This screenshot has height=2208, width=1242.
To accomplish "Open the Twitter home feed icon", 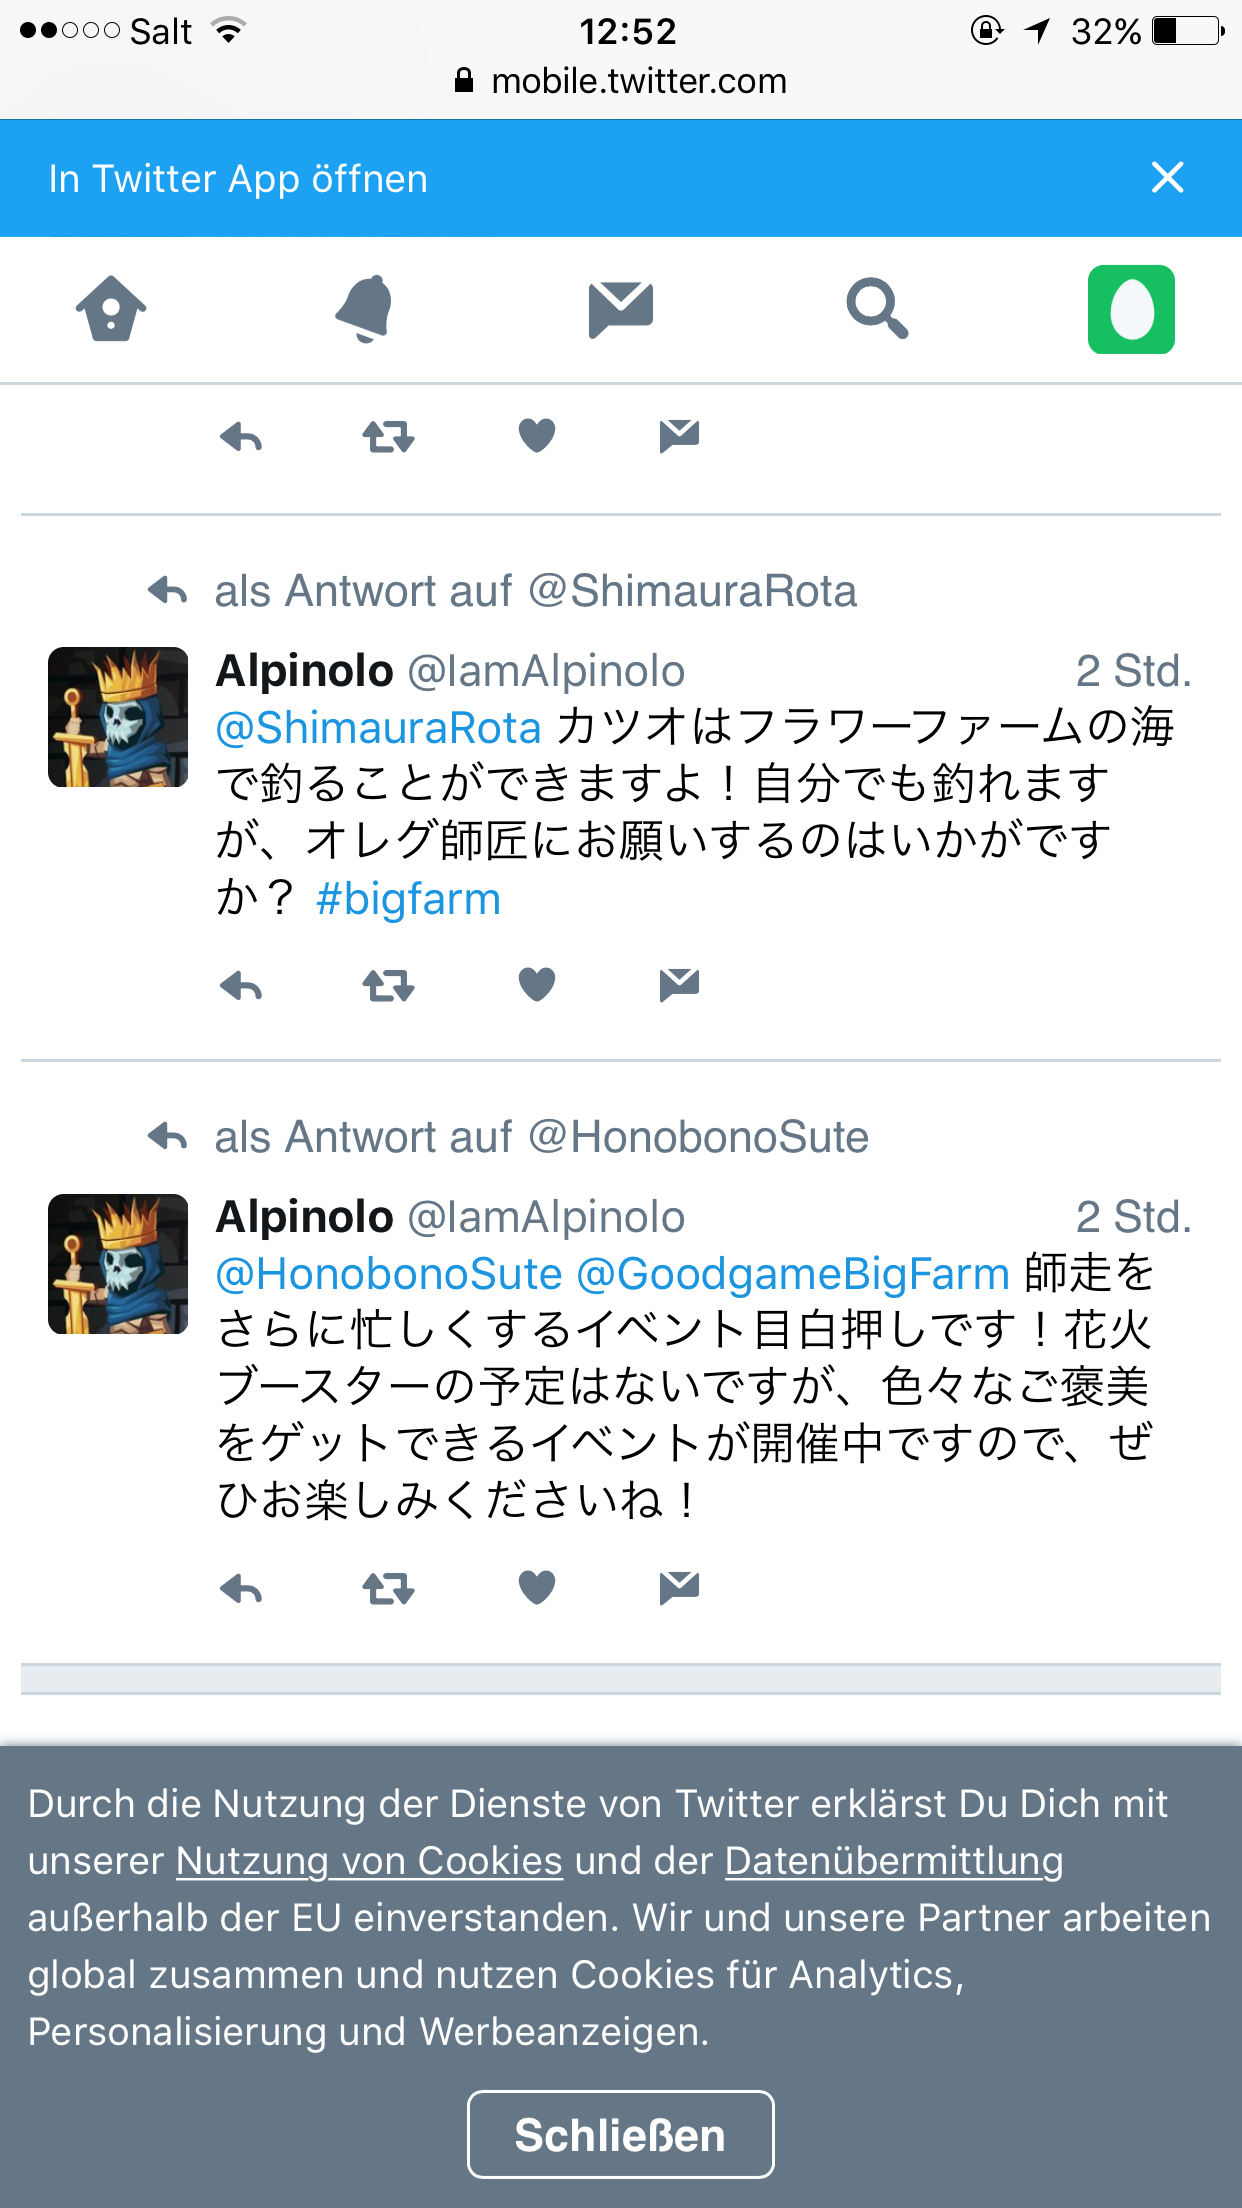I will point(111,309).
